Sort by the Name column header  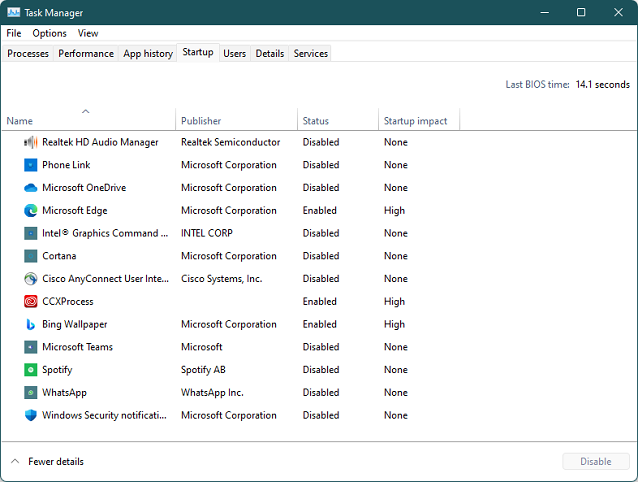(x=89, y=119)
